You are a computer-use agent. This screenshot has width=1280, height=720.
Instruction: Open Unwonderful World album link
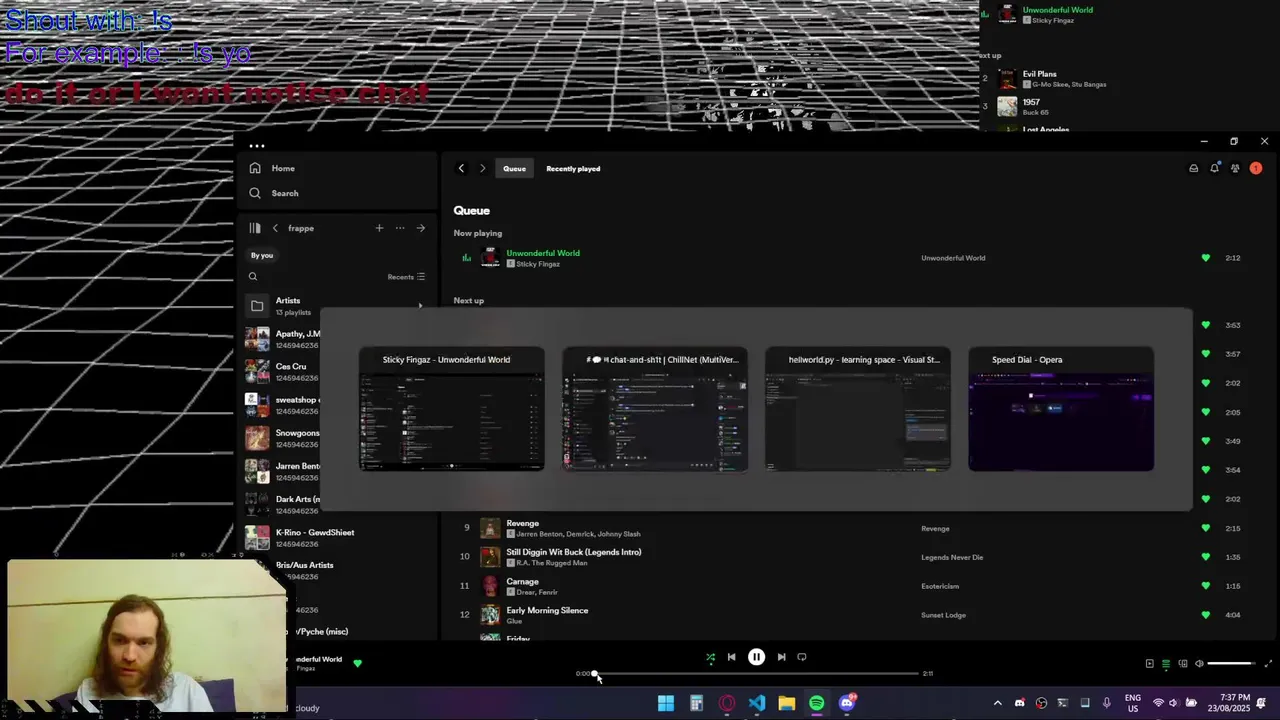click(953, 258)
